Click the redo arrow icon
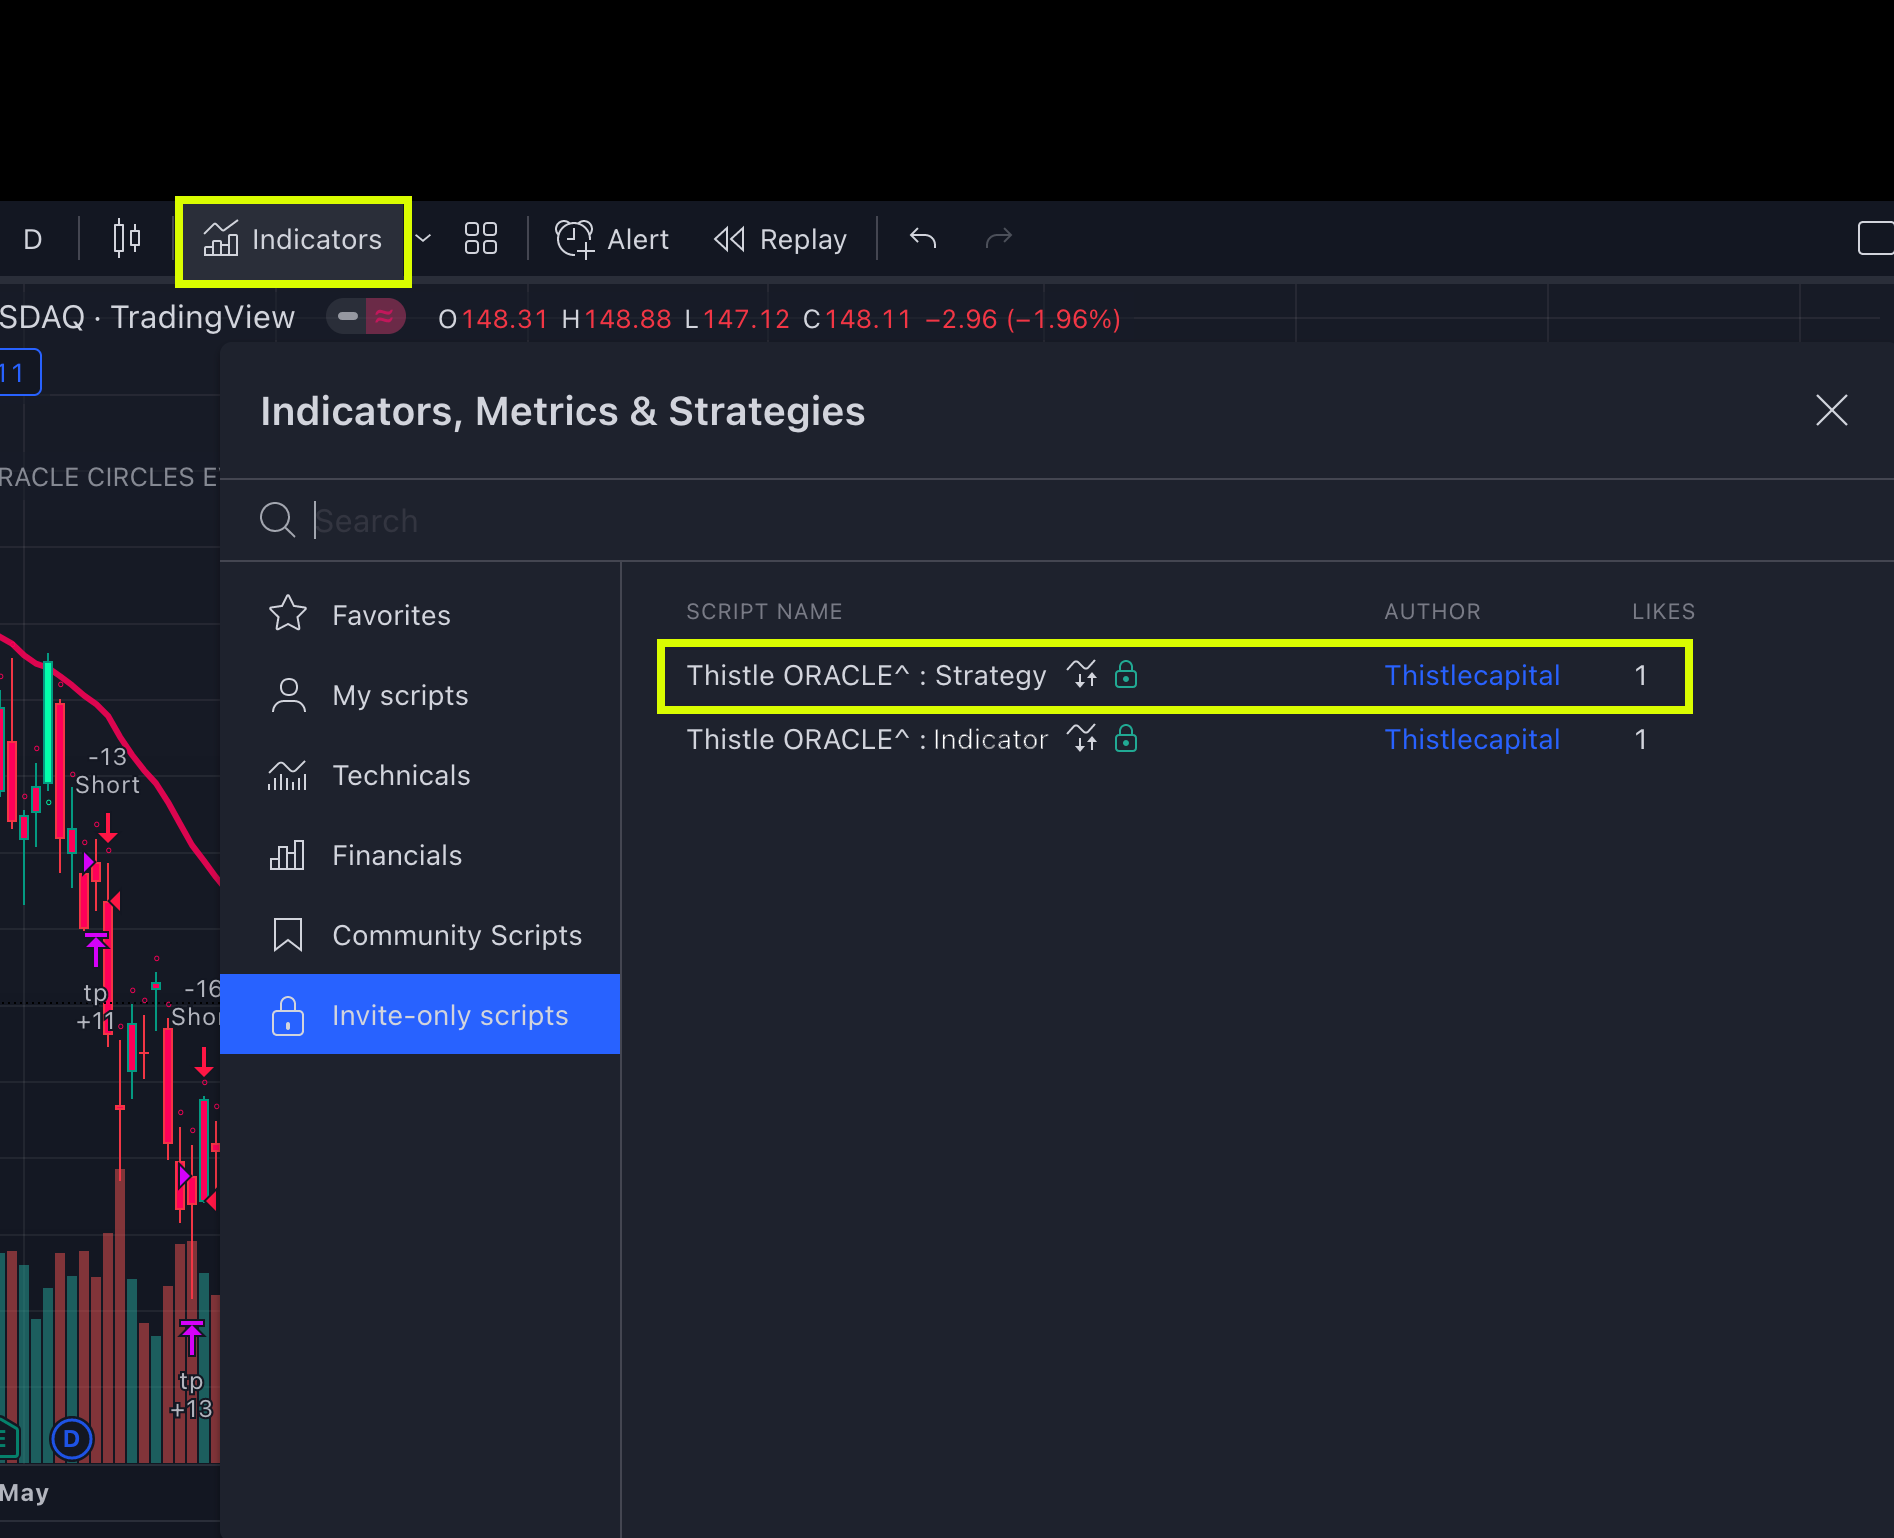Screen dimensions: 1894x1538 coord(999,238)
